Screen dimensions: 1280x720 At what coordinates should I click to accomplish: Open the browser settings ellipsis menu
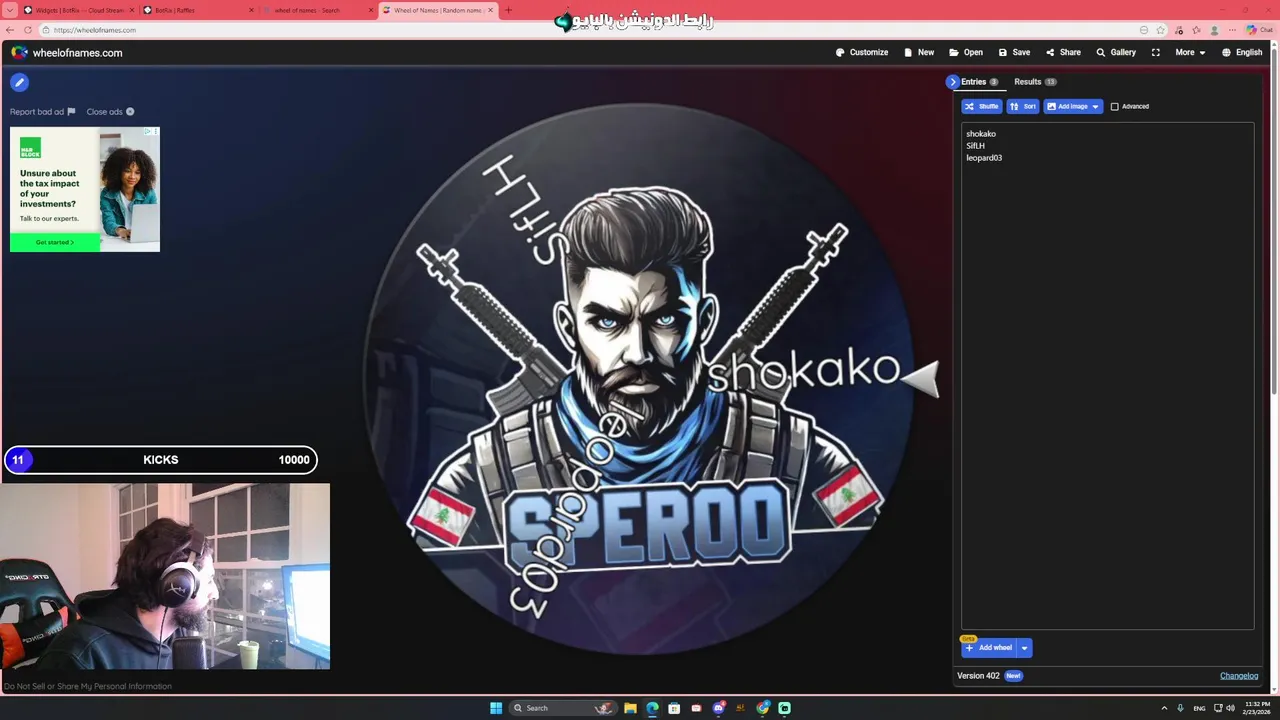pos(1231,30)
